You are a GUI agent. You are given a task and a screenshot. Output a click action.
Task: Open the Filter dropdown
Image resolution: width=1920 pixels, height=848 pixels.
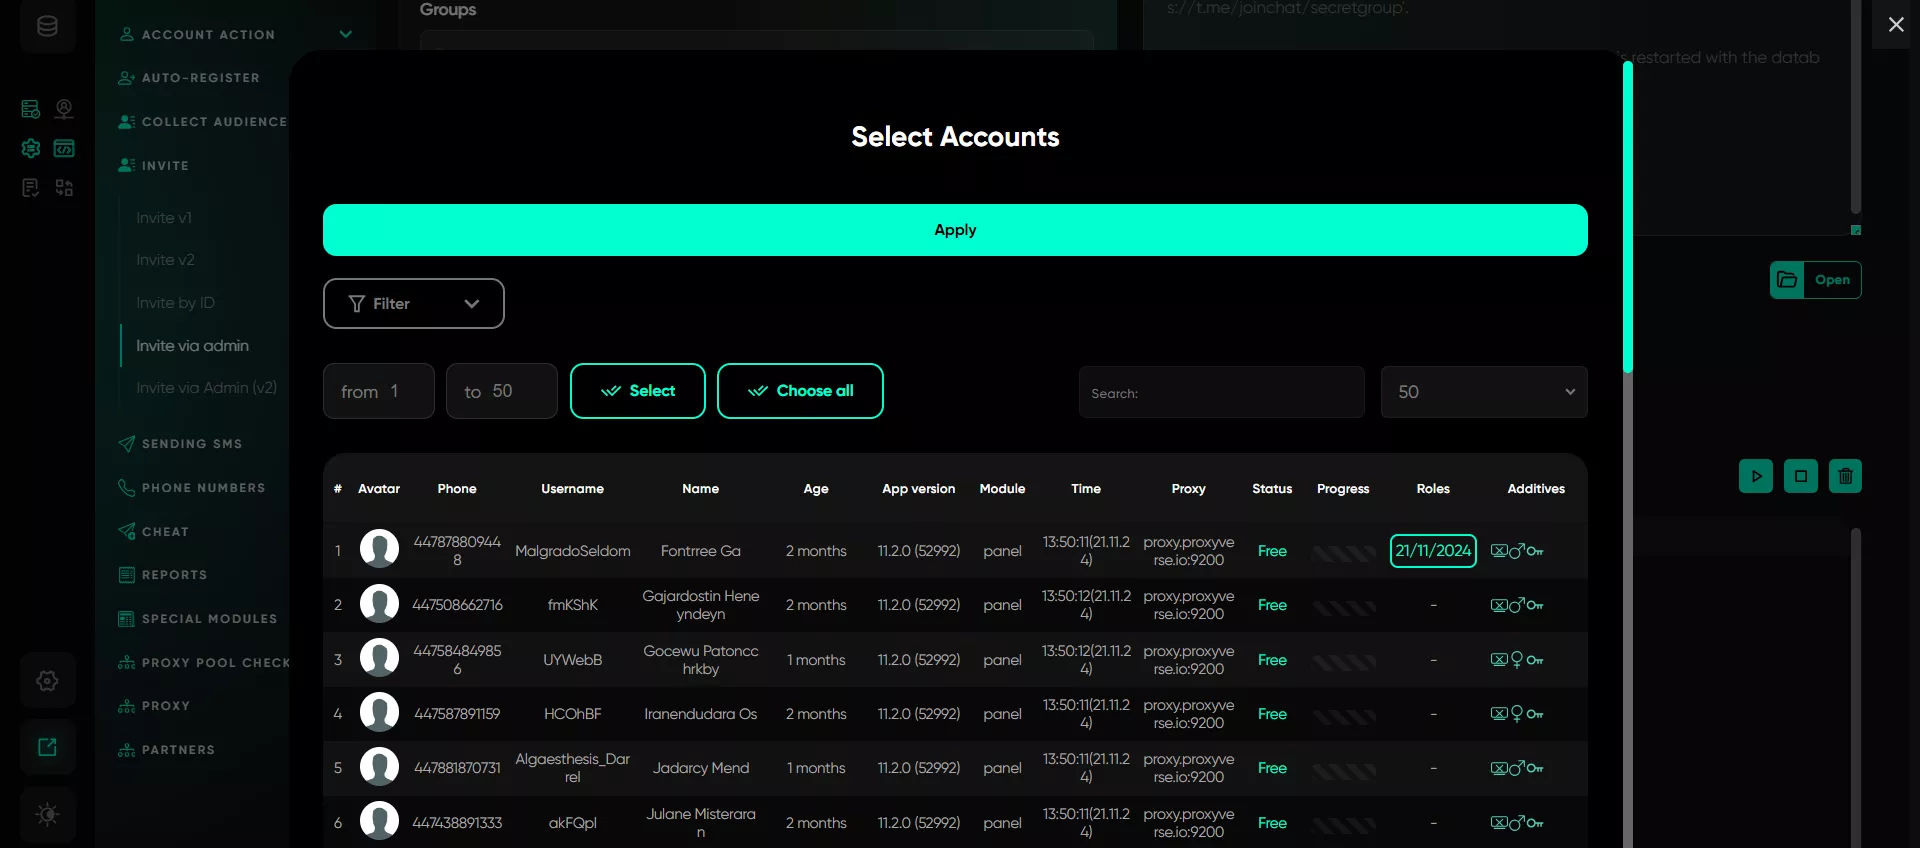tap(414, 303)
